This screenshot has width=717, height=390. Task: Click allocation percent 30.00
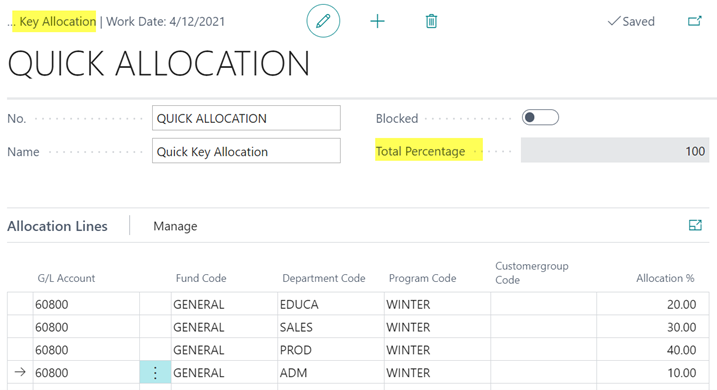[x=653, y=327]
